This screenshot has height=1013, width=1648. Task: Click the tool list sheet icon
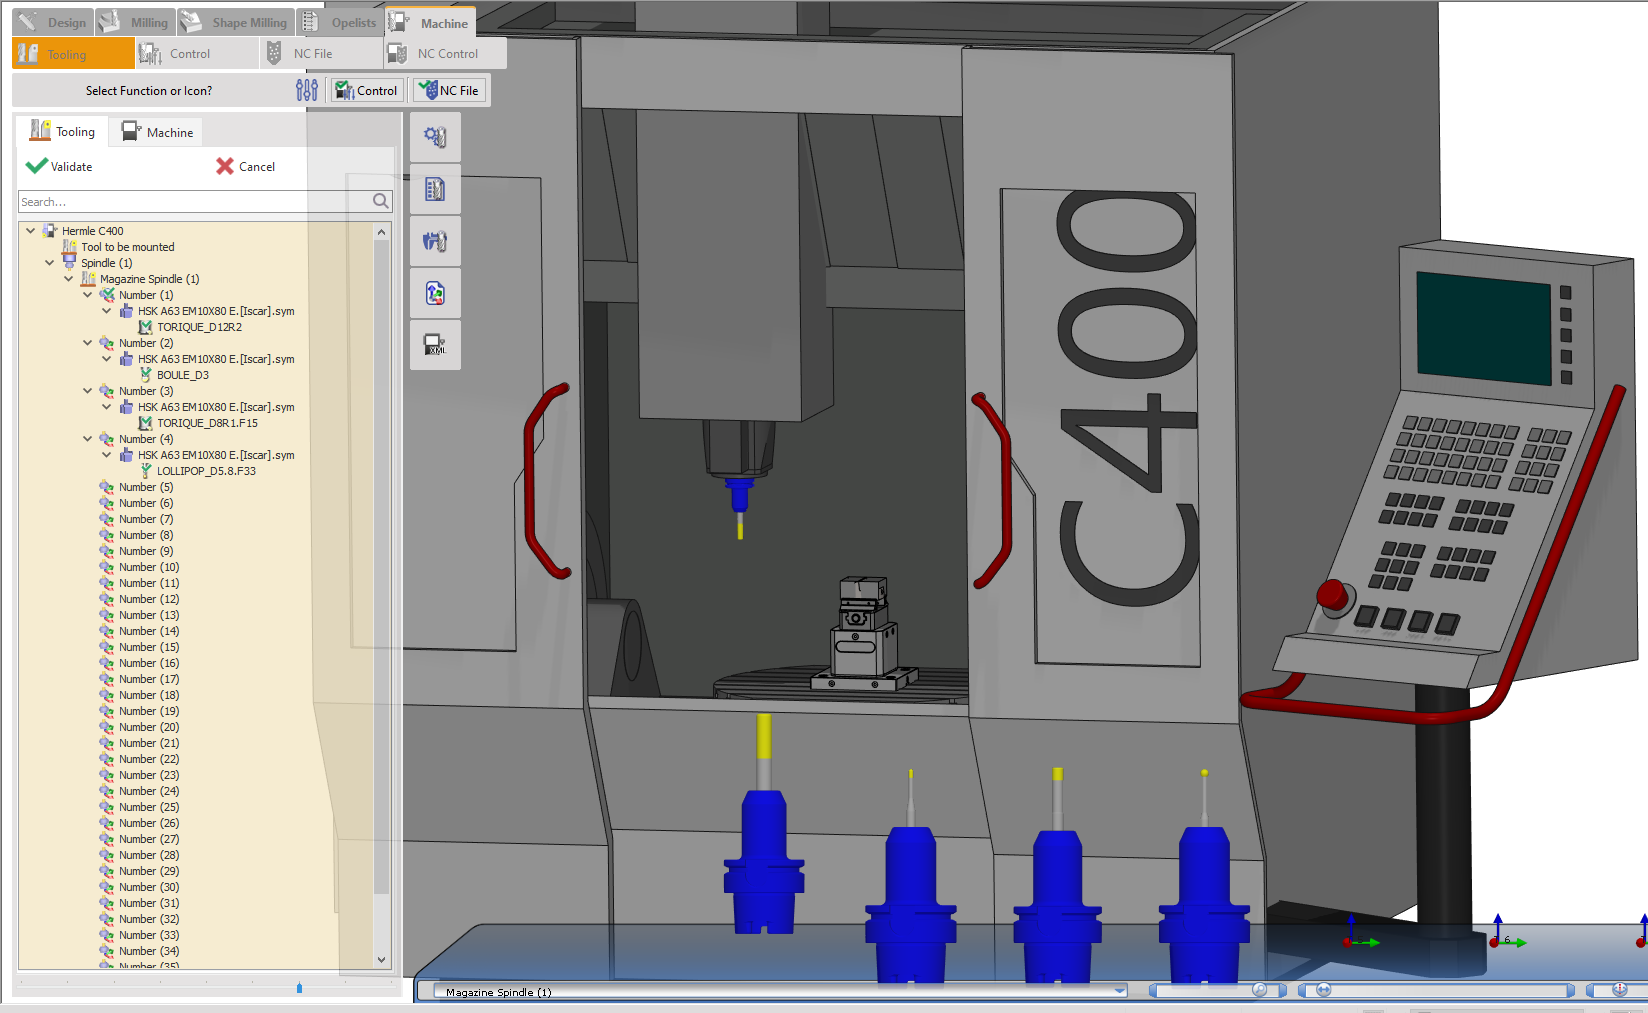pos(435,189)
